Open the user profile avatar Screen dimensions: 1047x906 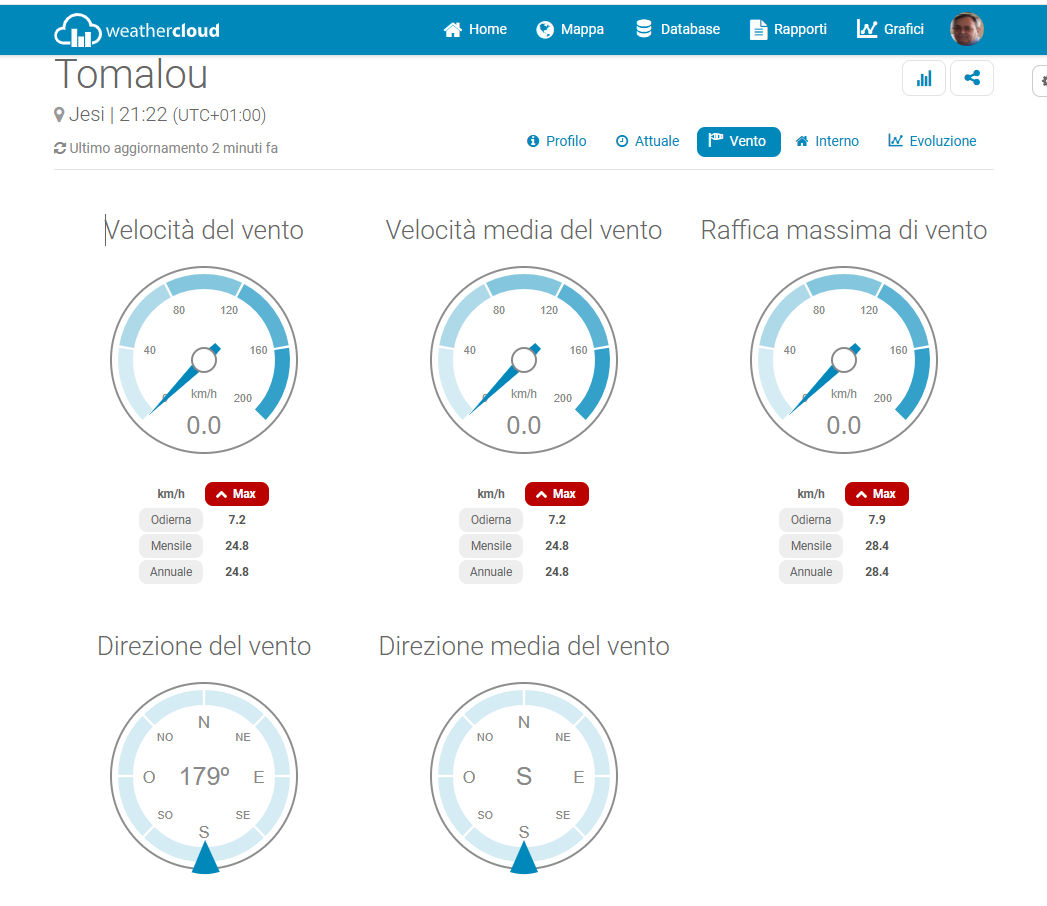(x=966, y=29)
